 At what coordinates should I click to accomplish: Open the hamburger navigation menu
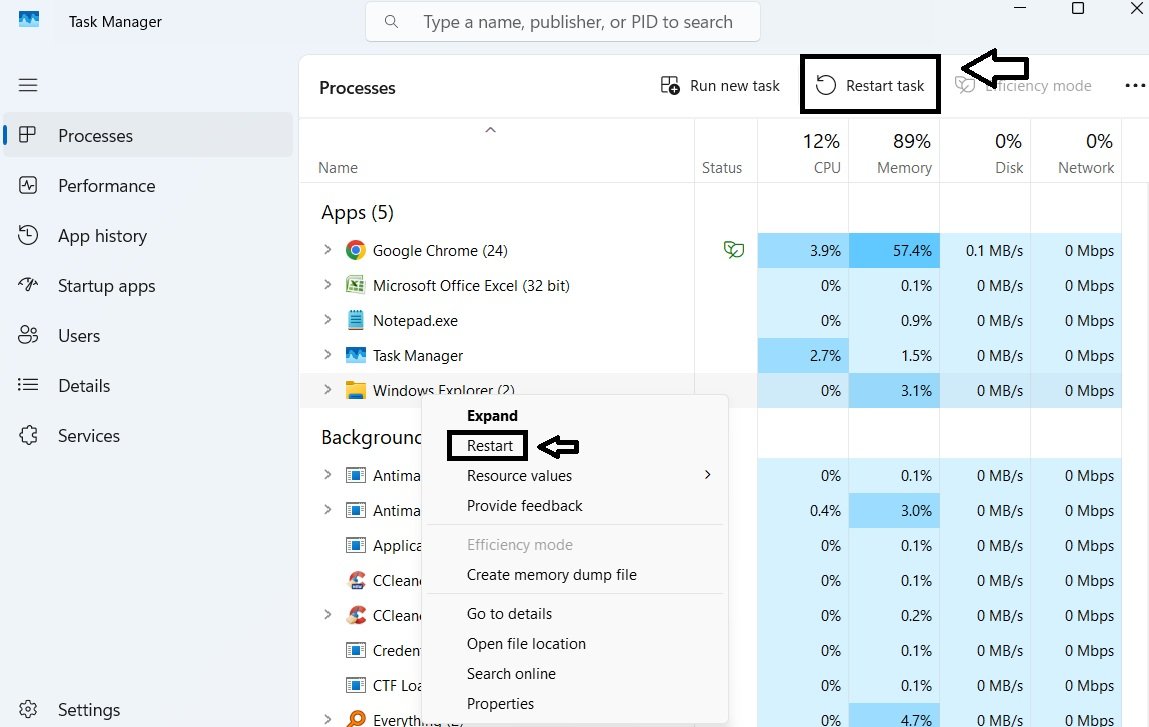[28, 85]
